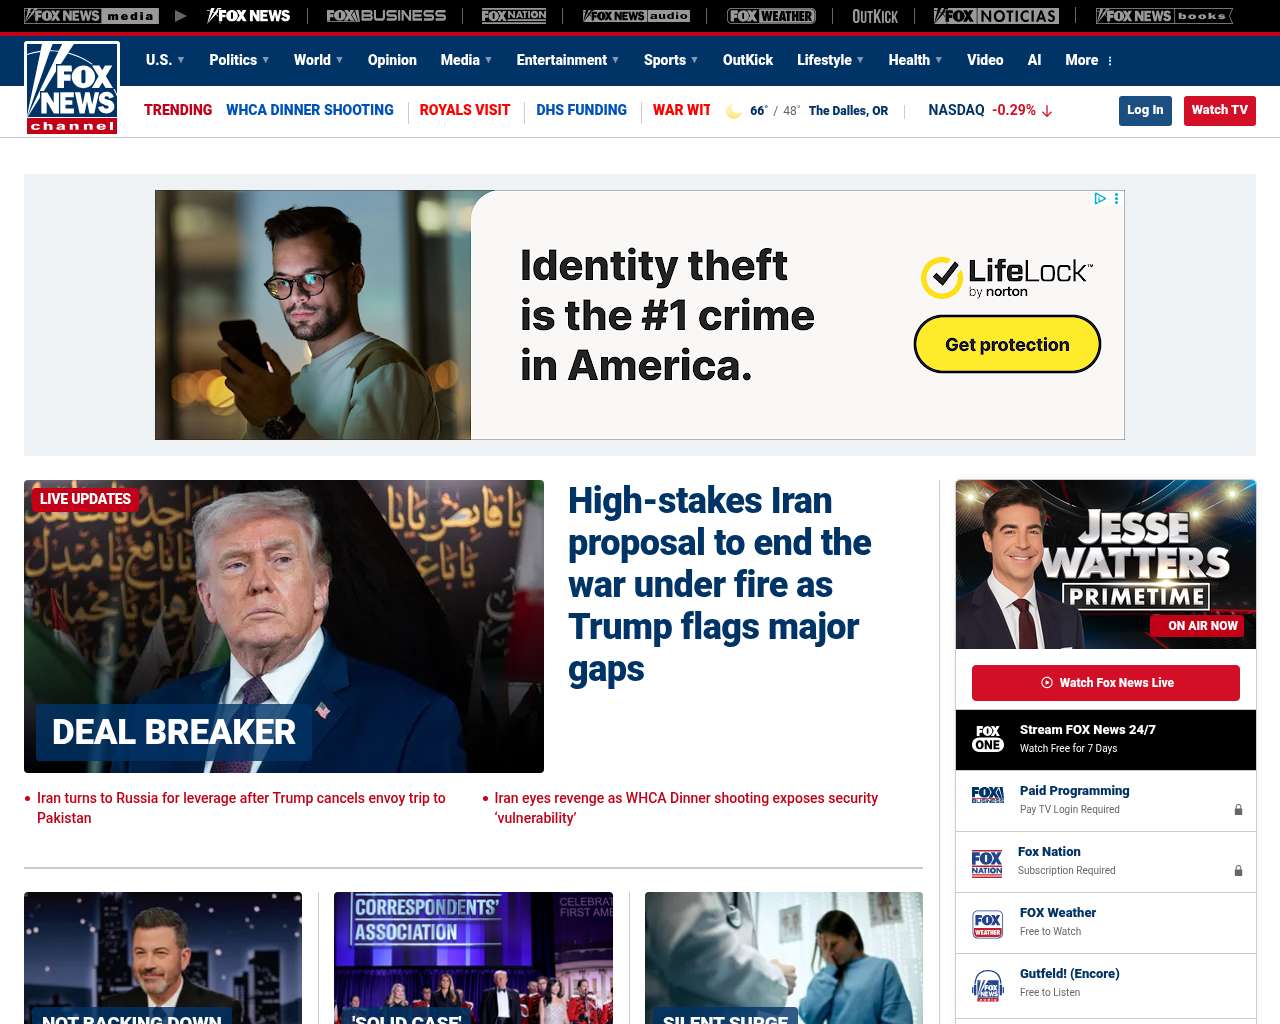Click the Fox One stream icon
Viewport: 1280px width, 1024px height.
click(987, 739)
